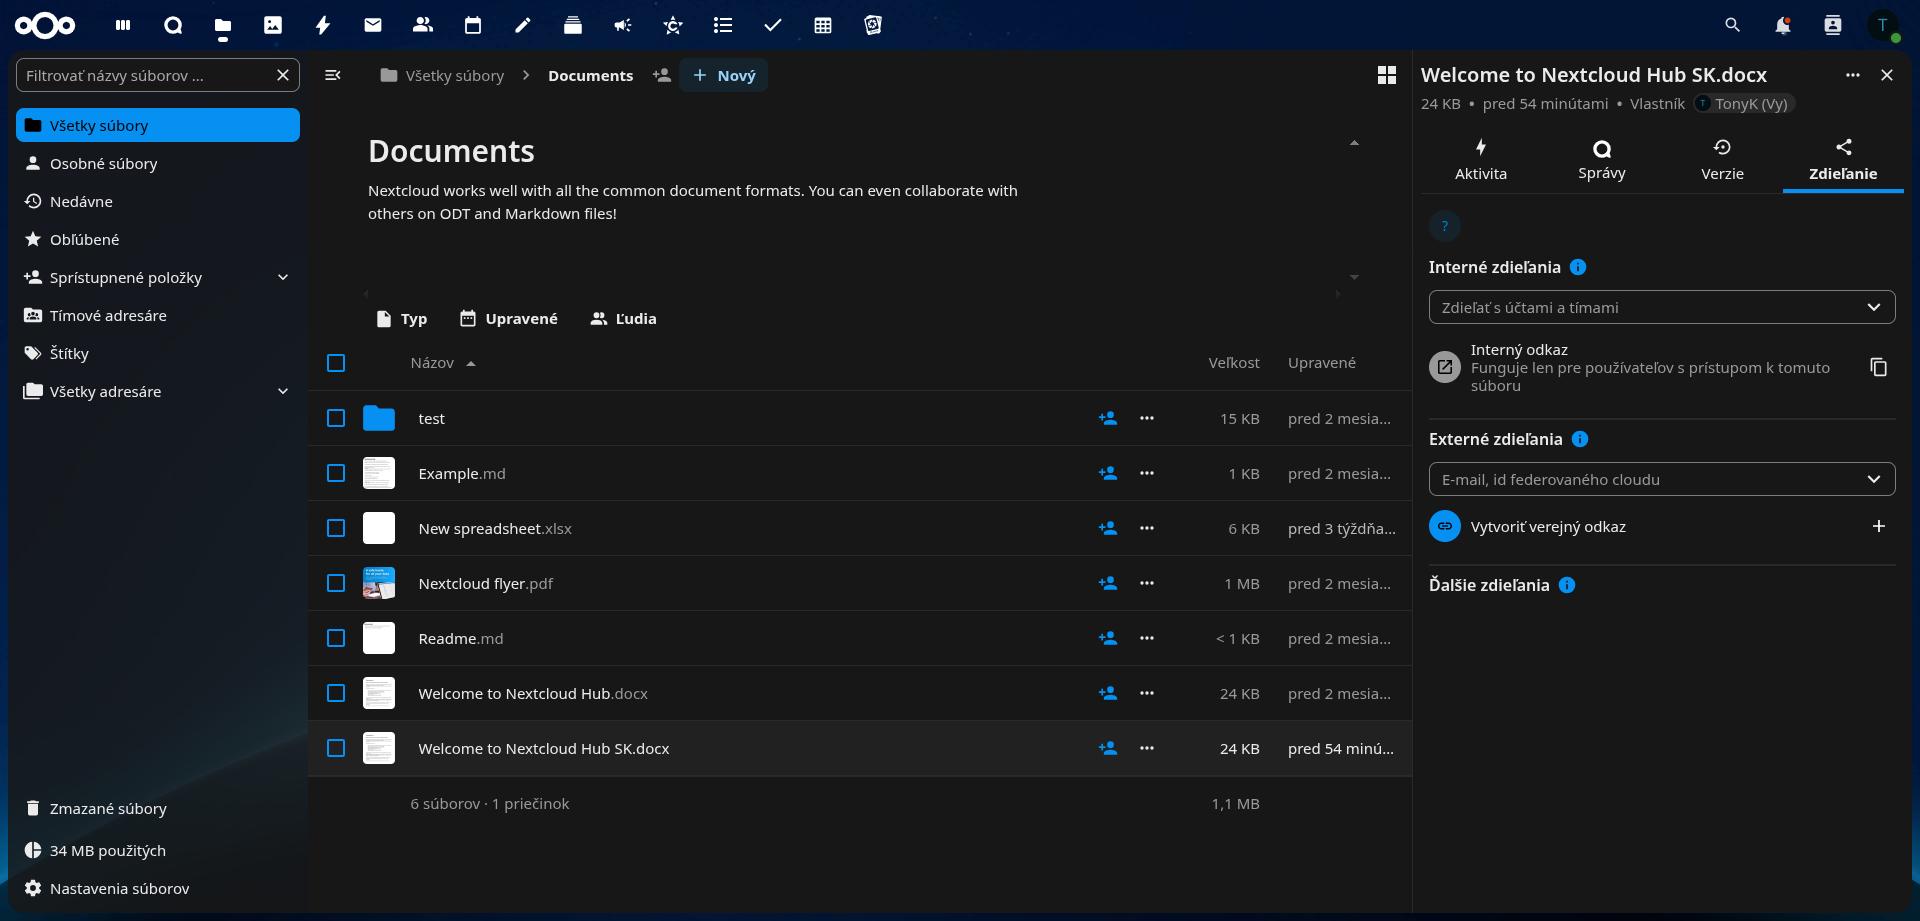Select all files with the header checkbox
Screen dimensions: 1920x921
point(335,363)
